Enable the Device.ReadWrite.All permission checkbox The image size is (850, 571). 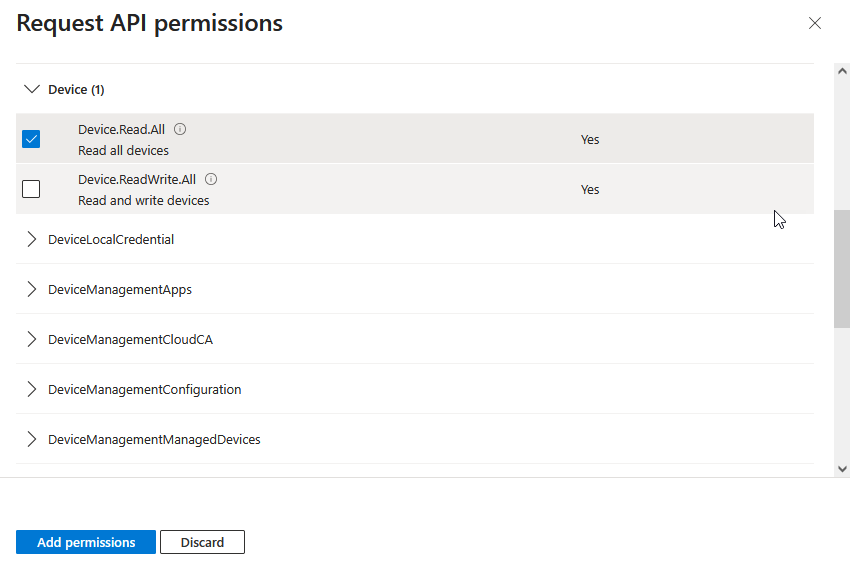[x=31, y=189]
